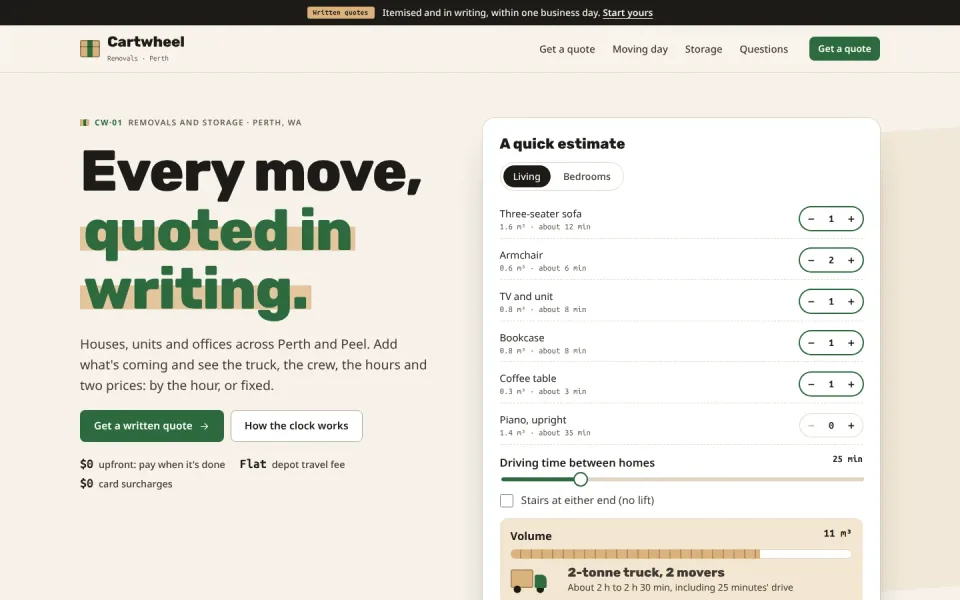Click the Cartwheel brand name
This screenshot has height=600, width=960.
[x=146, y=42]
